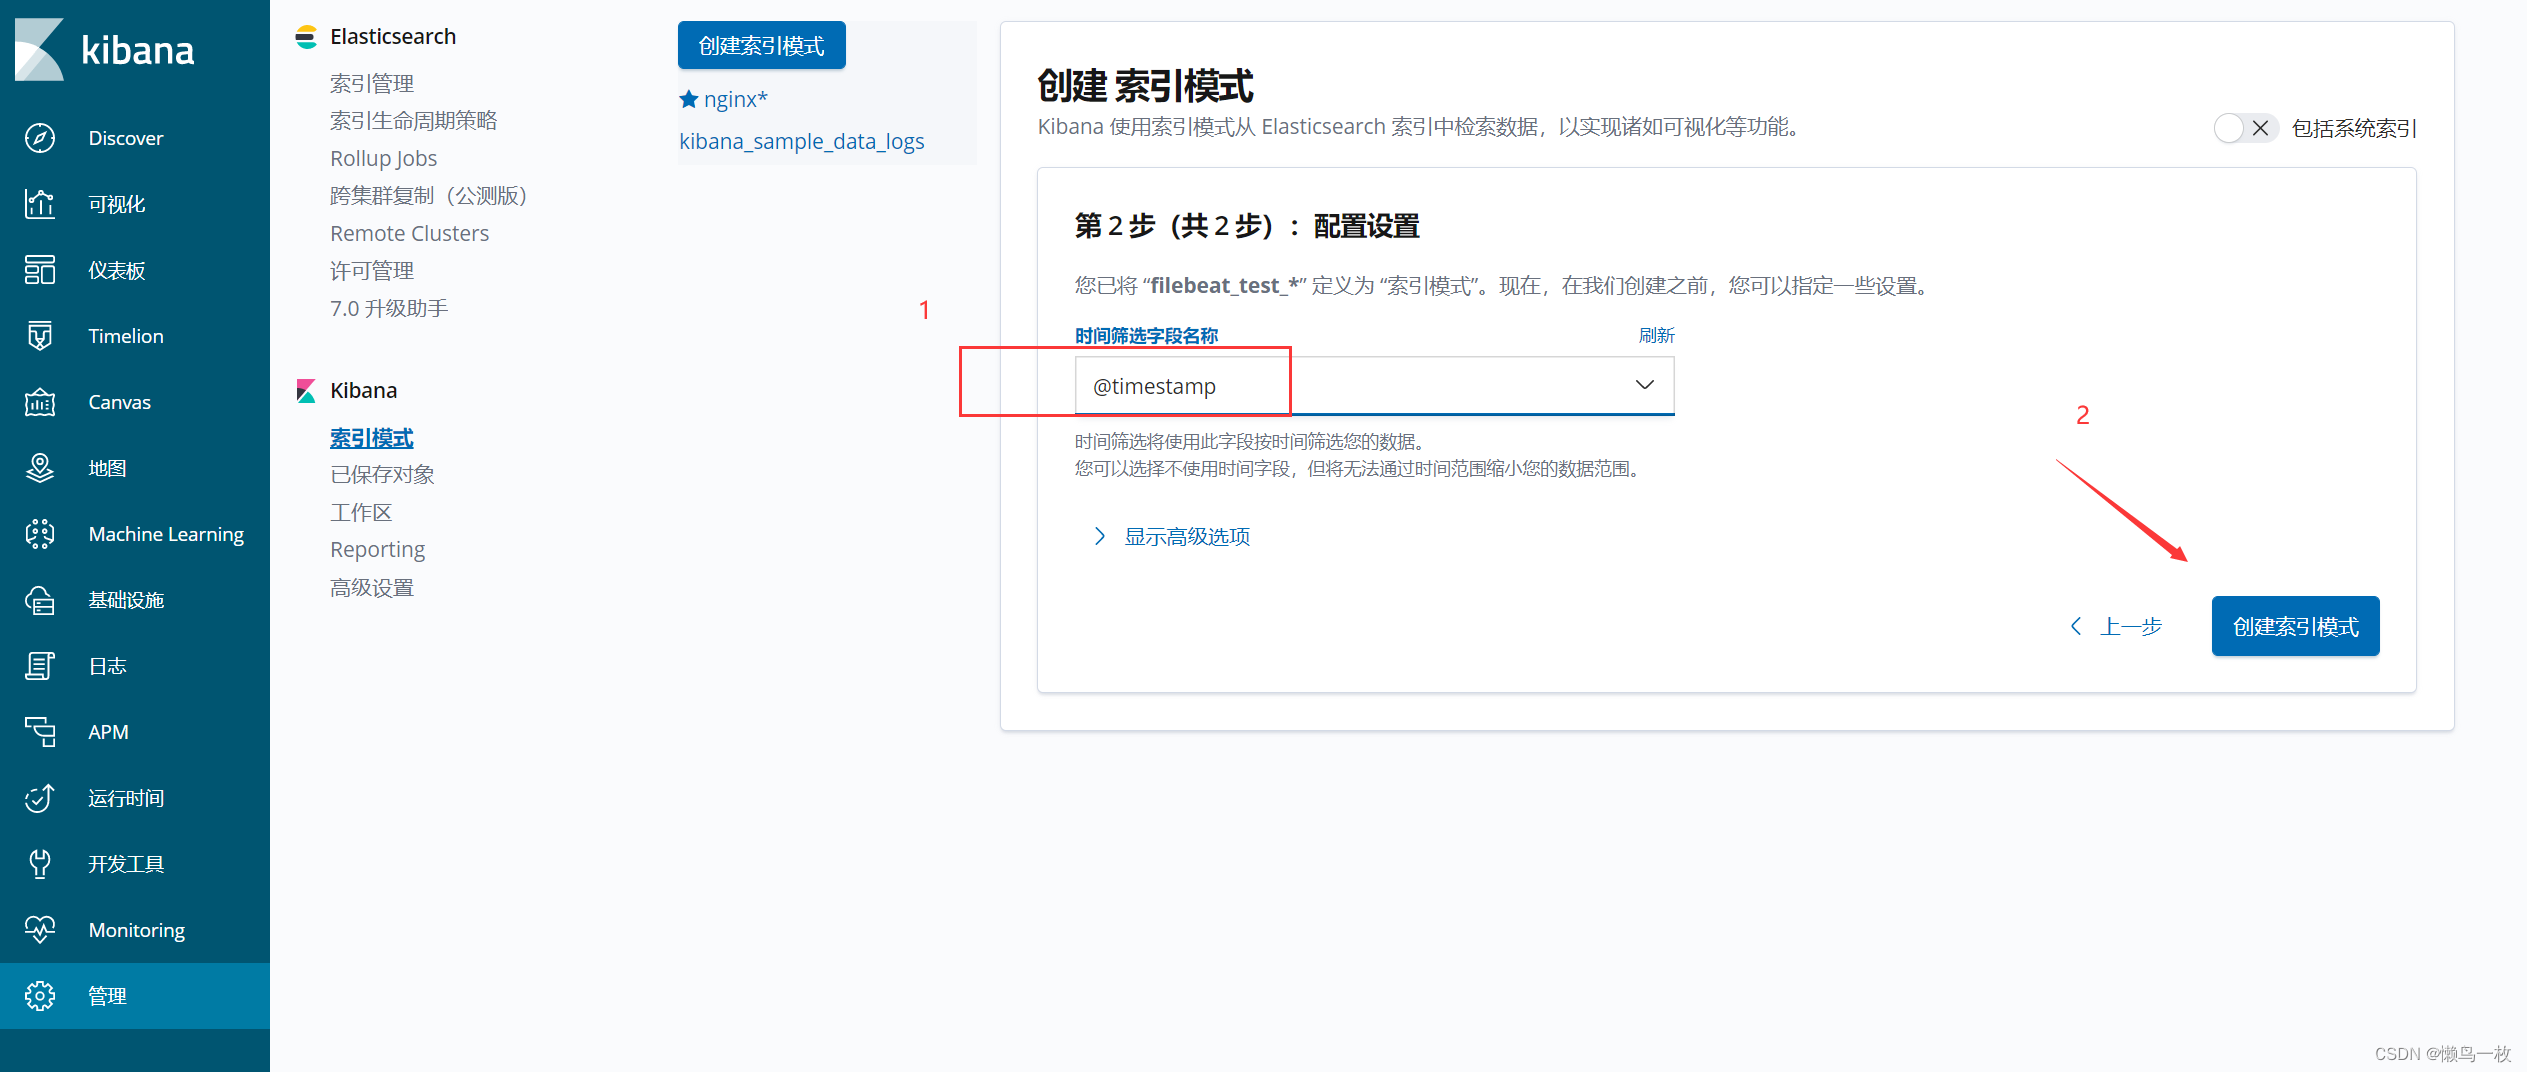Click the 运行时间 sidebar label
This screenshot has width=2527, height=1072.
[126, 798]
